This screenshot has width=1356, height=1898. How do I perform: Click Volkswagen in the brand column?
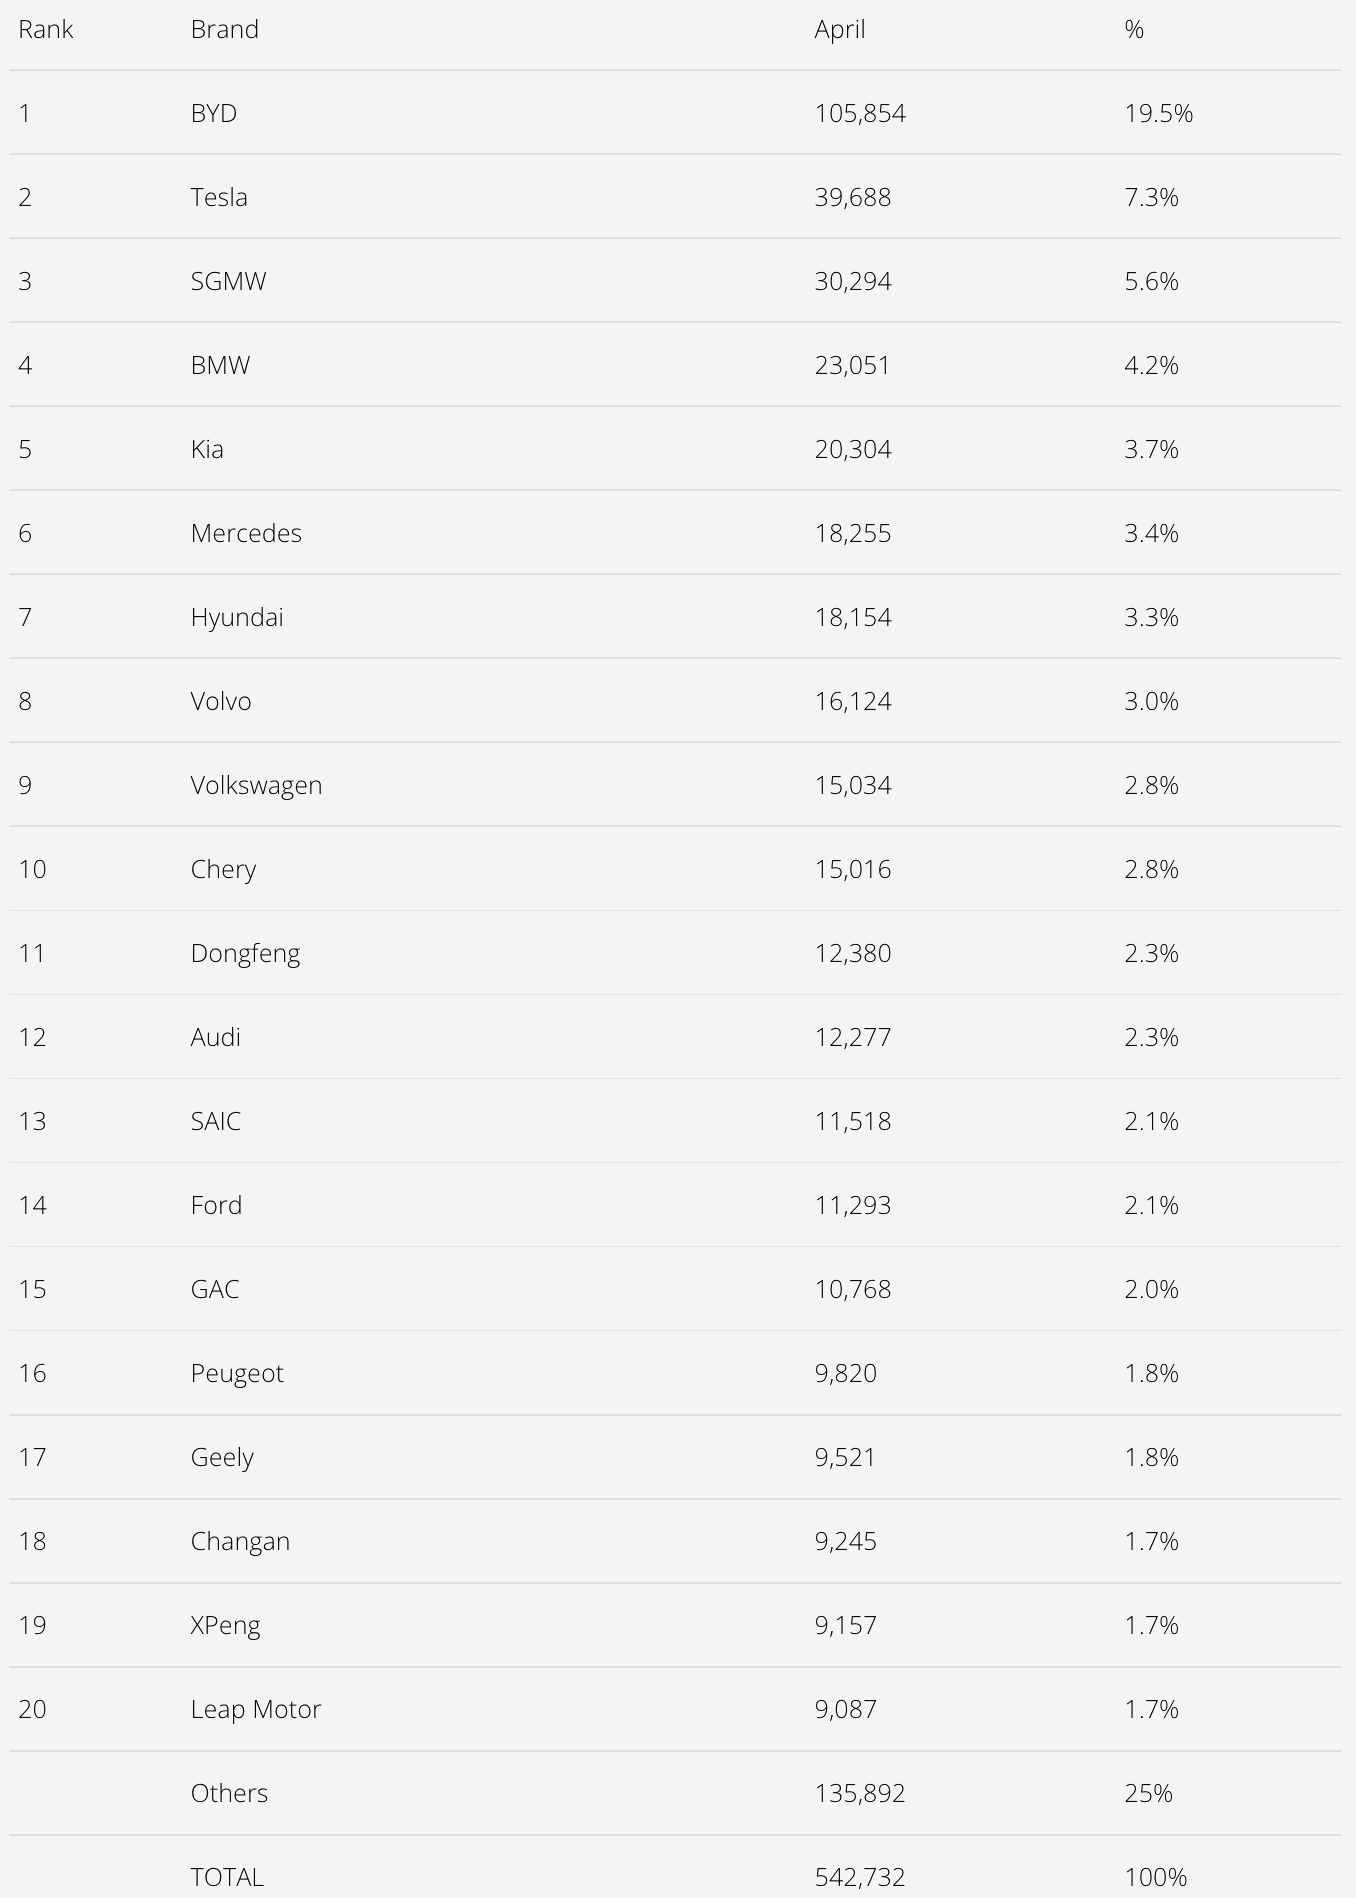click(x=257, y=786)
